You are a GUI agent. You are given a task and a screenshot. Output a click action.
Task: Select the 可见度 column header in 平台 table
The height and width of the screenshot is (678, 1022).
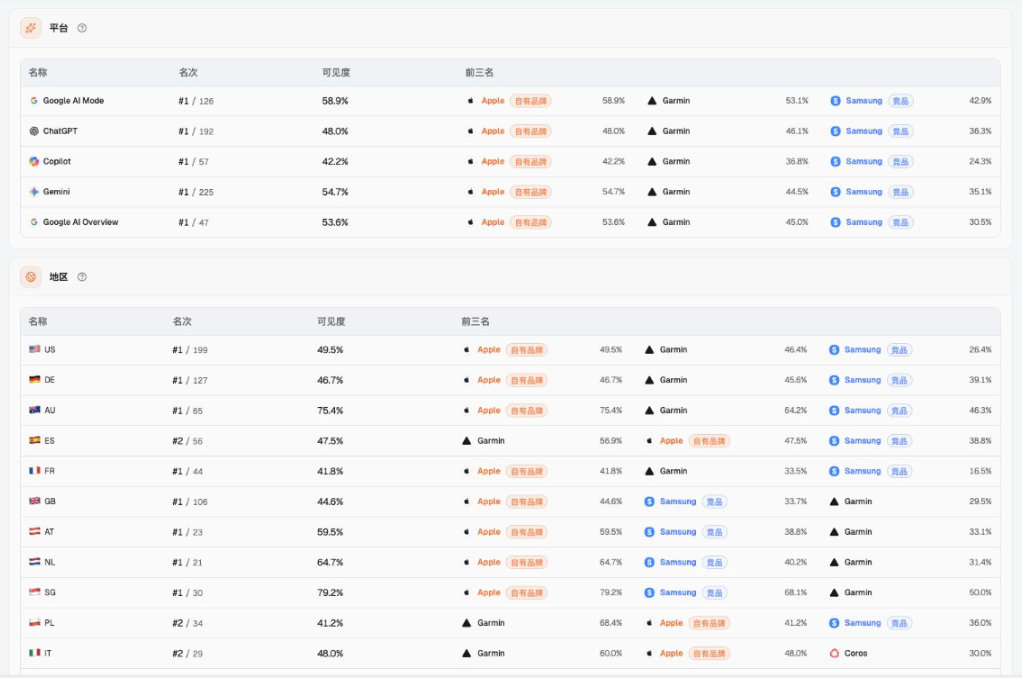click(x=336, y=72)
